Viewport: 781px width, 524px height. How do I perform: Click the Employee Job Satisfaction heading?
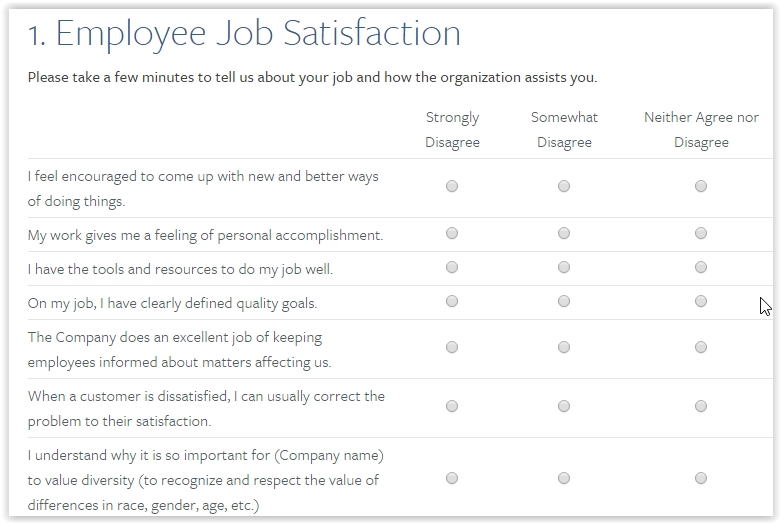tap(244, 34)
